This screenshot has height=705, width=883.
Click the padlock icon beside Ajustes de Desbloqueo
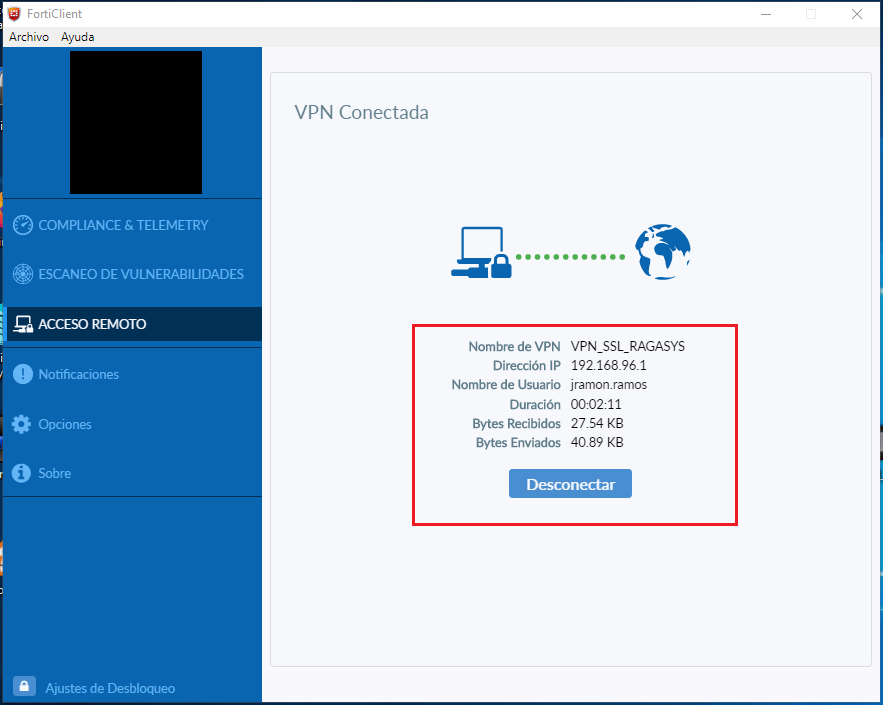pos(26,688)
